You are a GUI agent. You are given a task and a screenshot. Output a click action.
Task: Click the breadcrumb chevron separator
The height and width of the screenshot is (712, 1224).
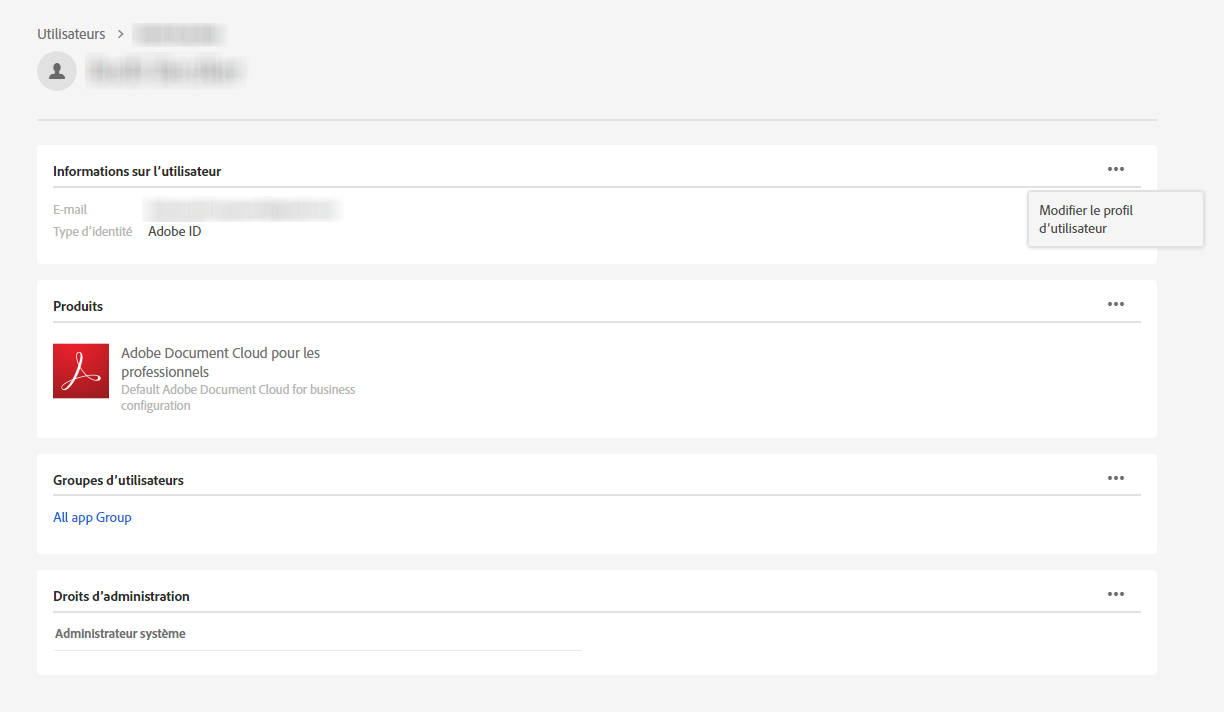click(x=120, y=34)
